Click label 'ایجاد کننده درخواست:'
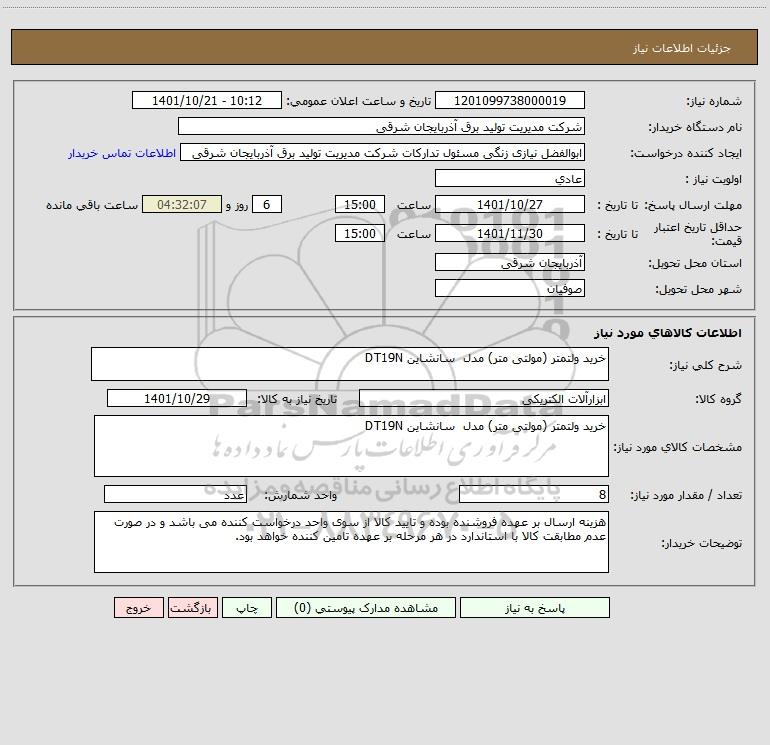770x745 pixels. pos(686,154)
